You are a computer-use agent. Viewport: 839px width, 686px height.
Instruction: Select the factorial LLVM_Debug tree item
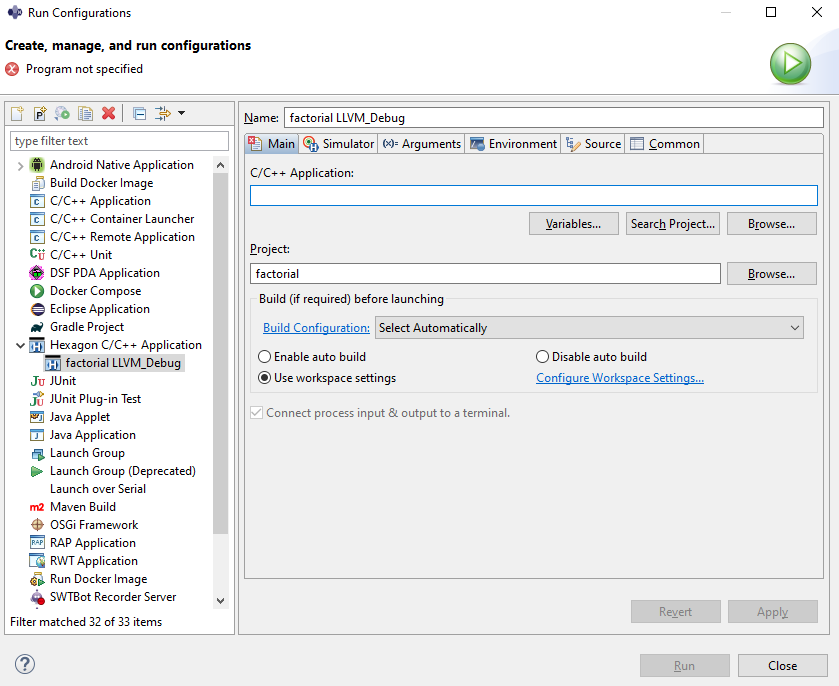click(x=115, y=363)
